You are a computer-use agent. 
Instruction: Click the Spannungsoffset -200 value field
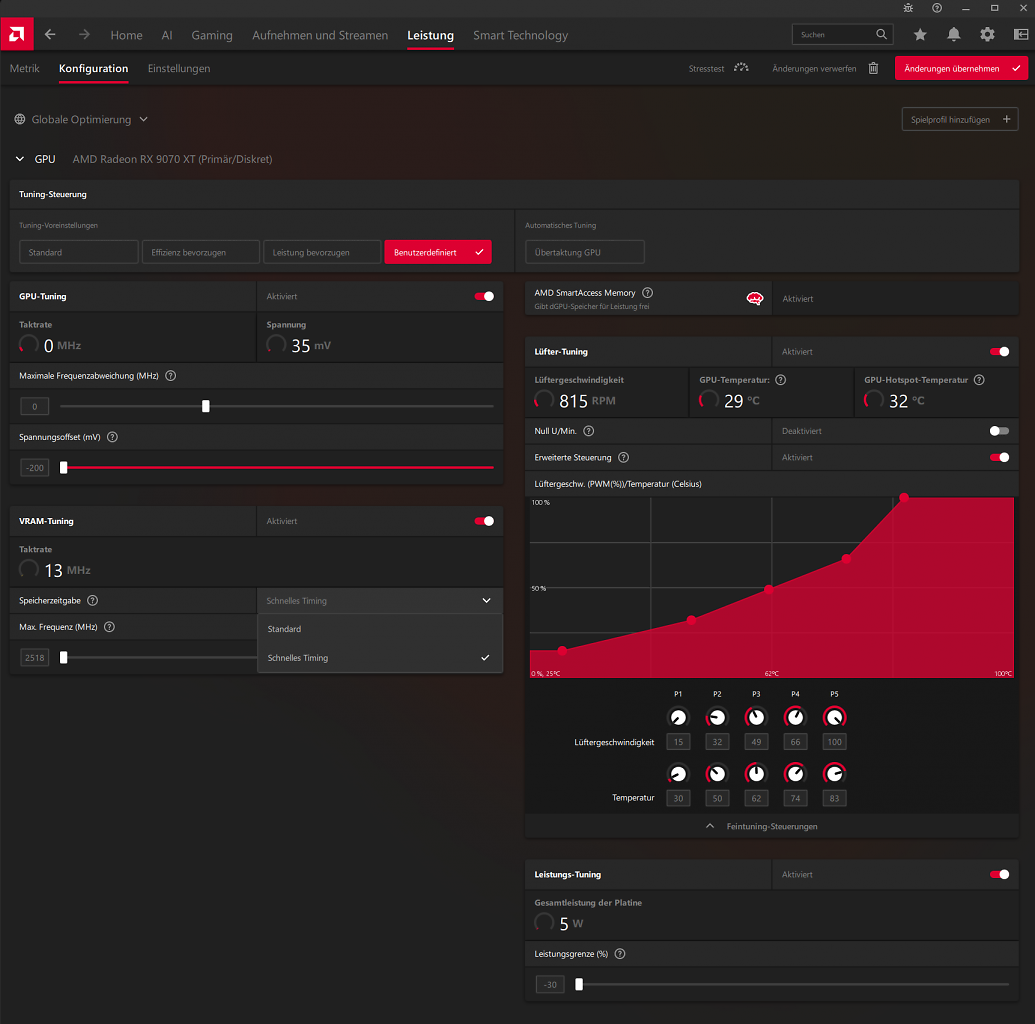(x=34, y=468)
